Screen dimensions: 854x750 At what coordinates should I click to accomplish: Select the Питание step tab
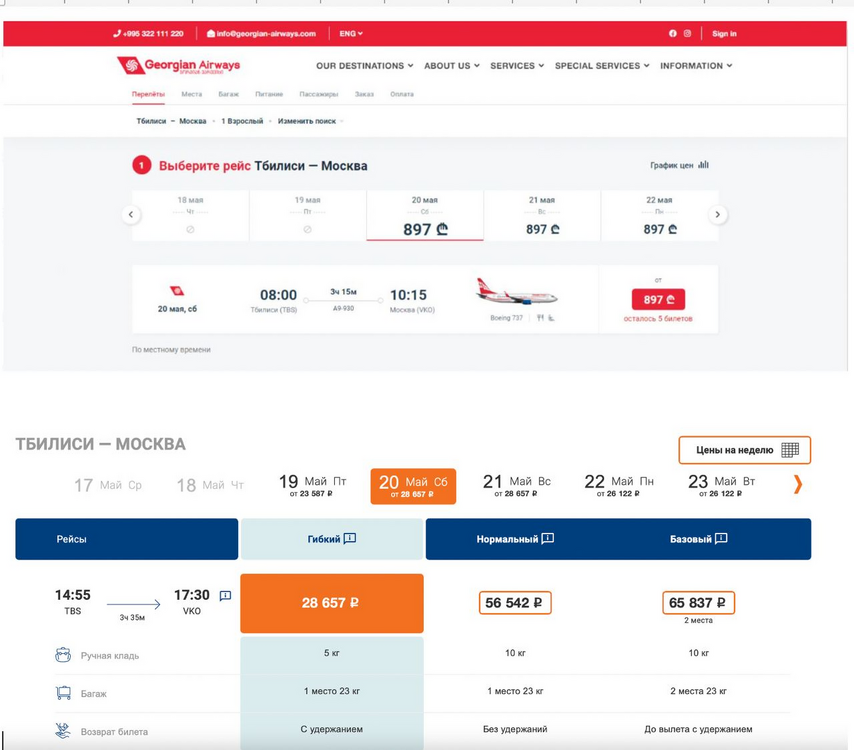coord(269,94)
